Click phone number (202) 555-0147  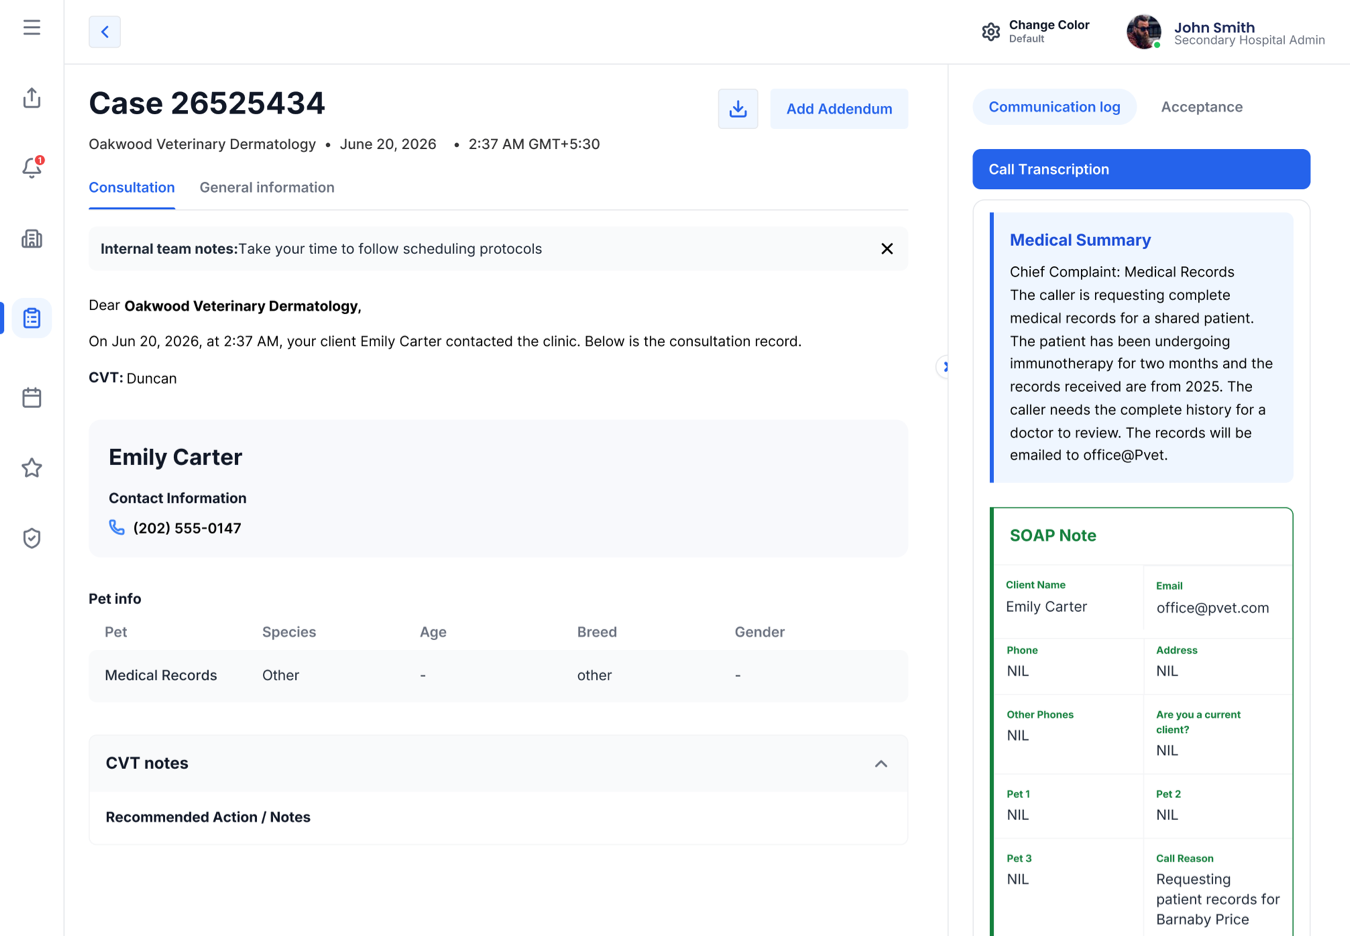[x=187, y=528]
